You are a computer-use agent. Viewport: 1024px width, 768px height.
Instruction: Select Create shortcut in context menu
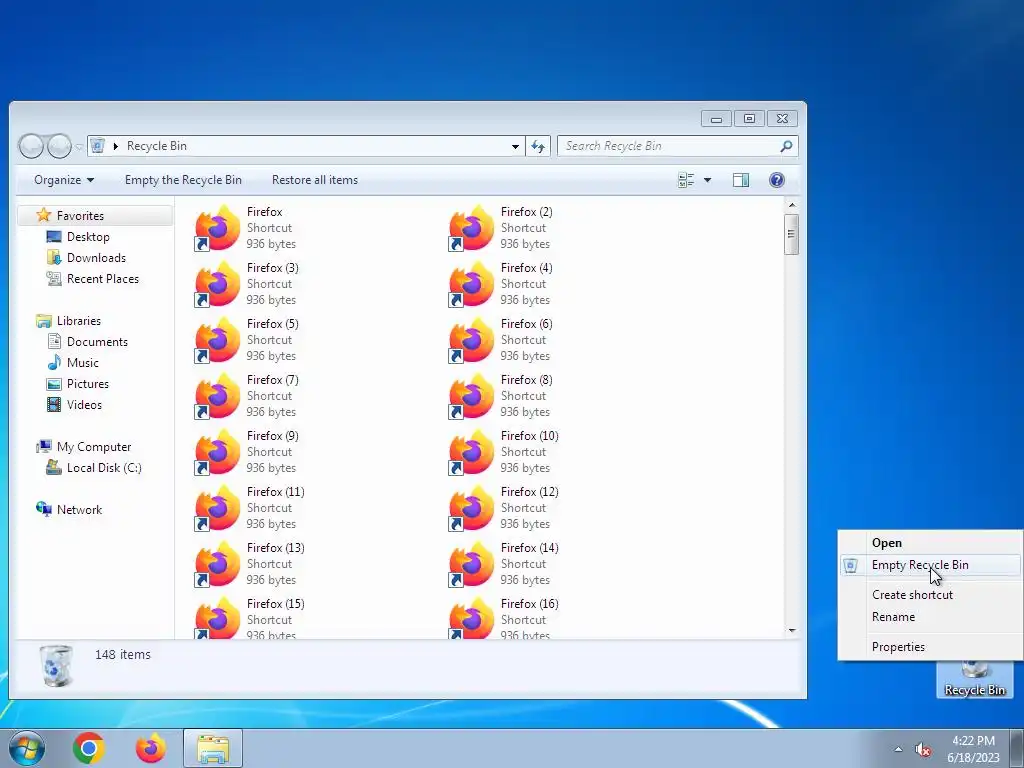pyautogui.click(x=912, y=595)
